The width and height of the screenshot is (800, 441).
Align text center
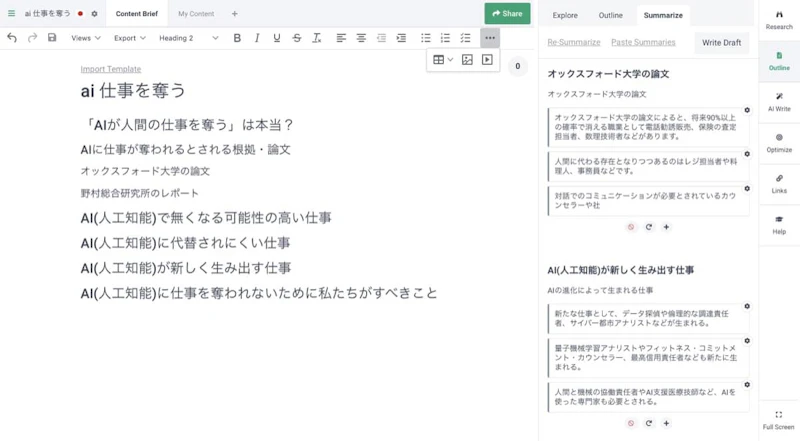(361, 38)
